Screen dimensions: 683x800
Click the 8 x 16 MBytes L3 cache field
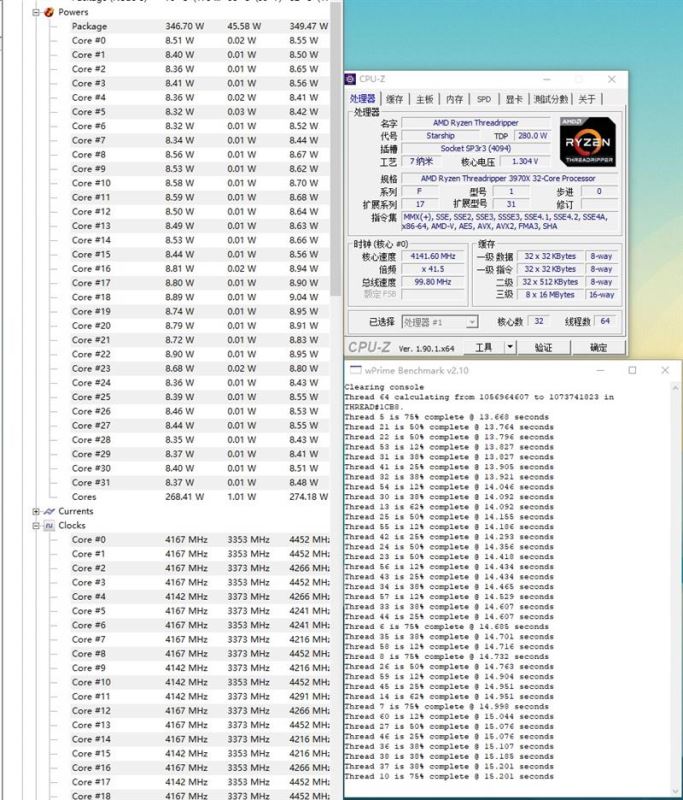[550, 294]
